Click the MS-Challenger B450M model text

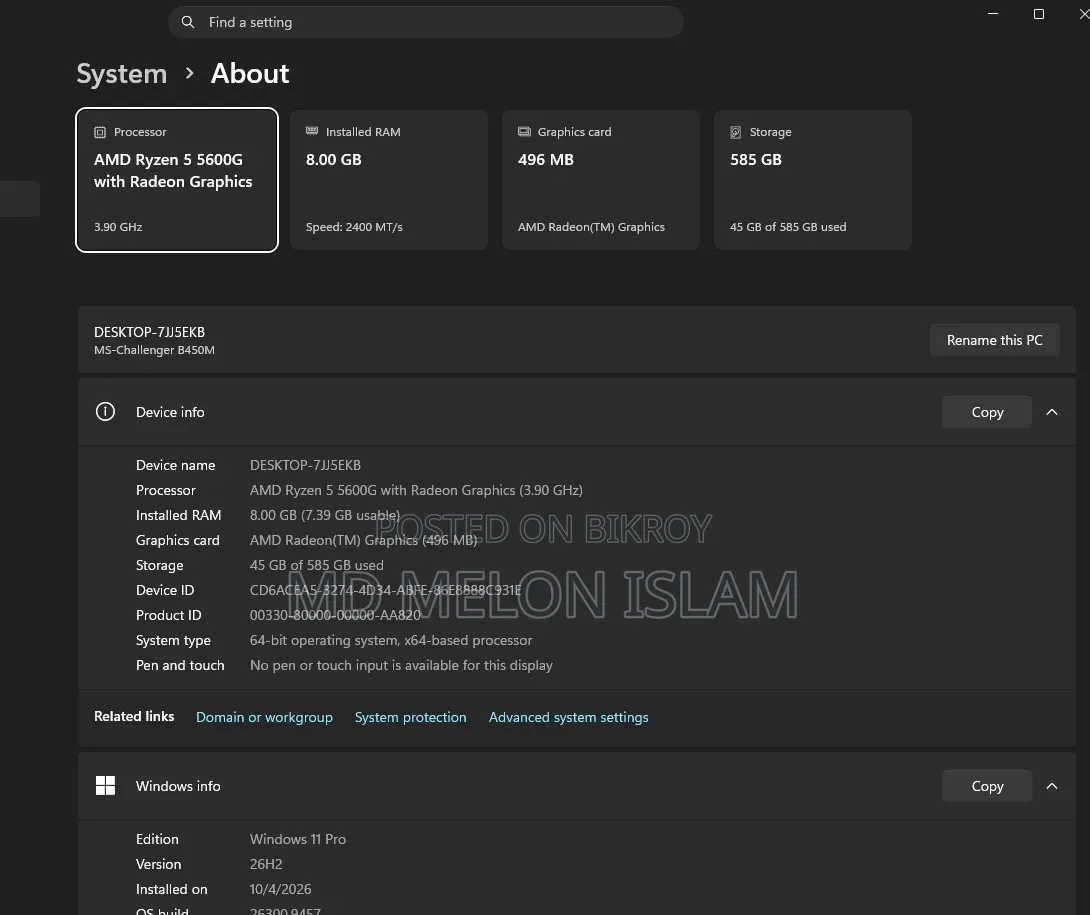click(154, 350)
